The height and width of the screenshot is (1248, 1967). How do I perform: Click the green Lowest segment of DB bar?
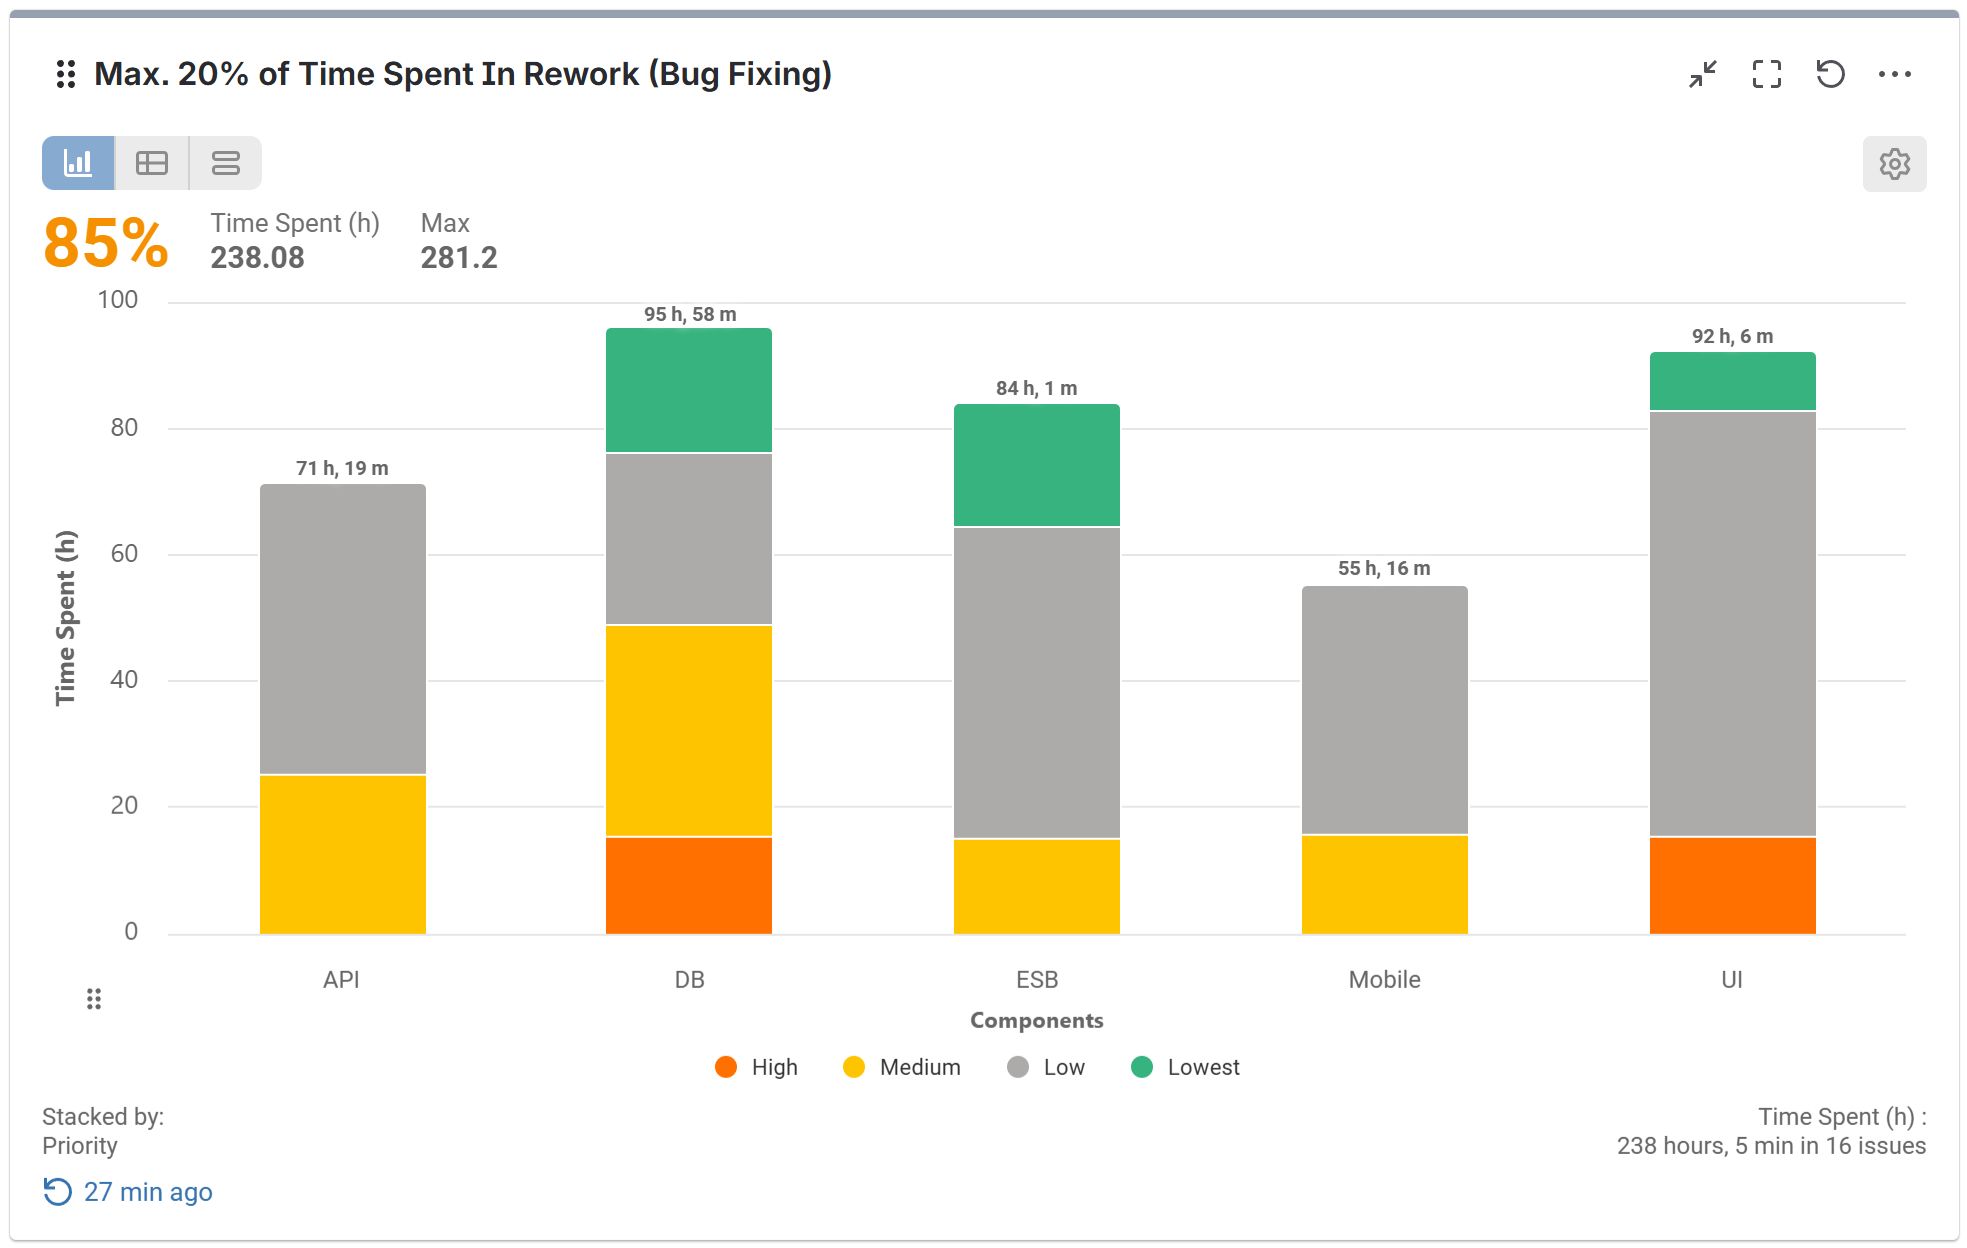click(x=688, y=390)
